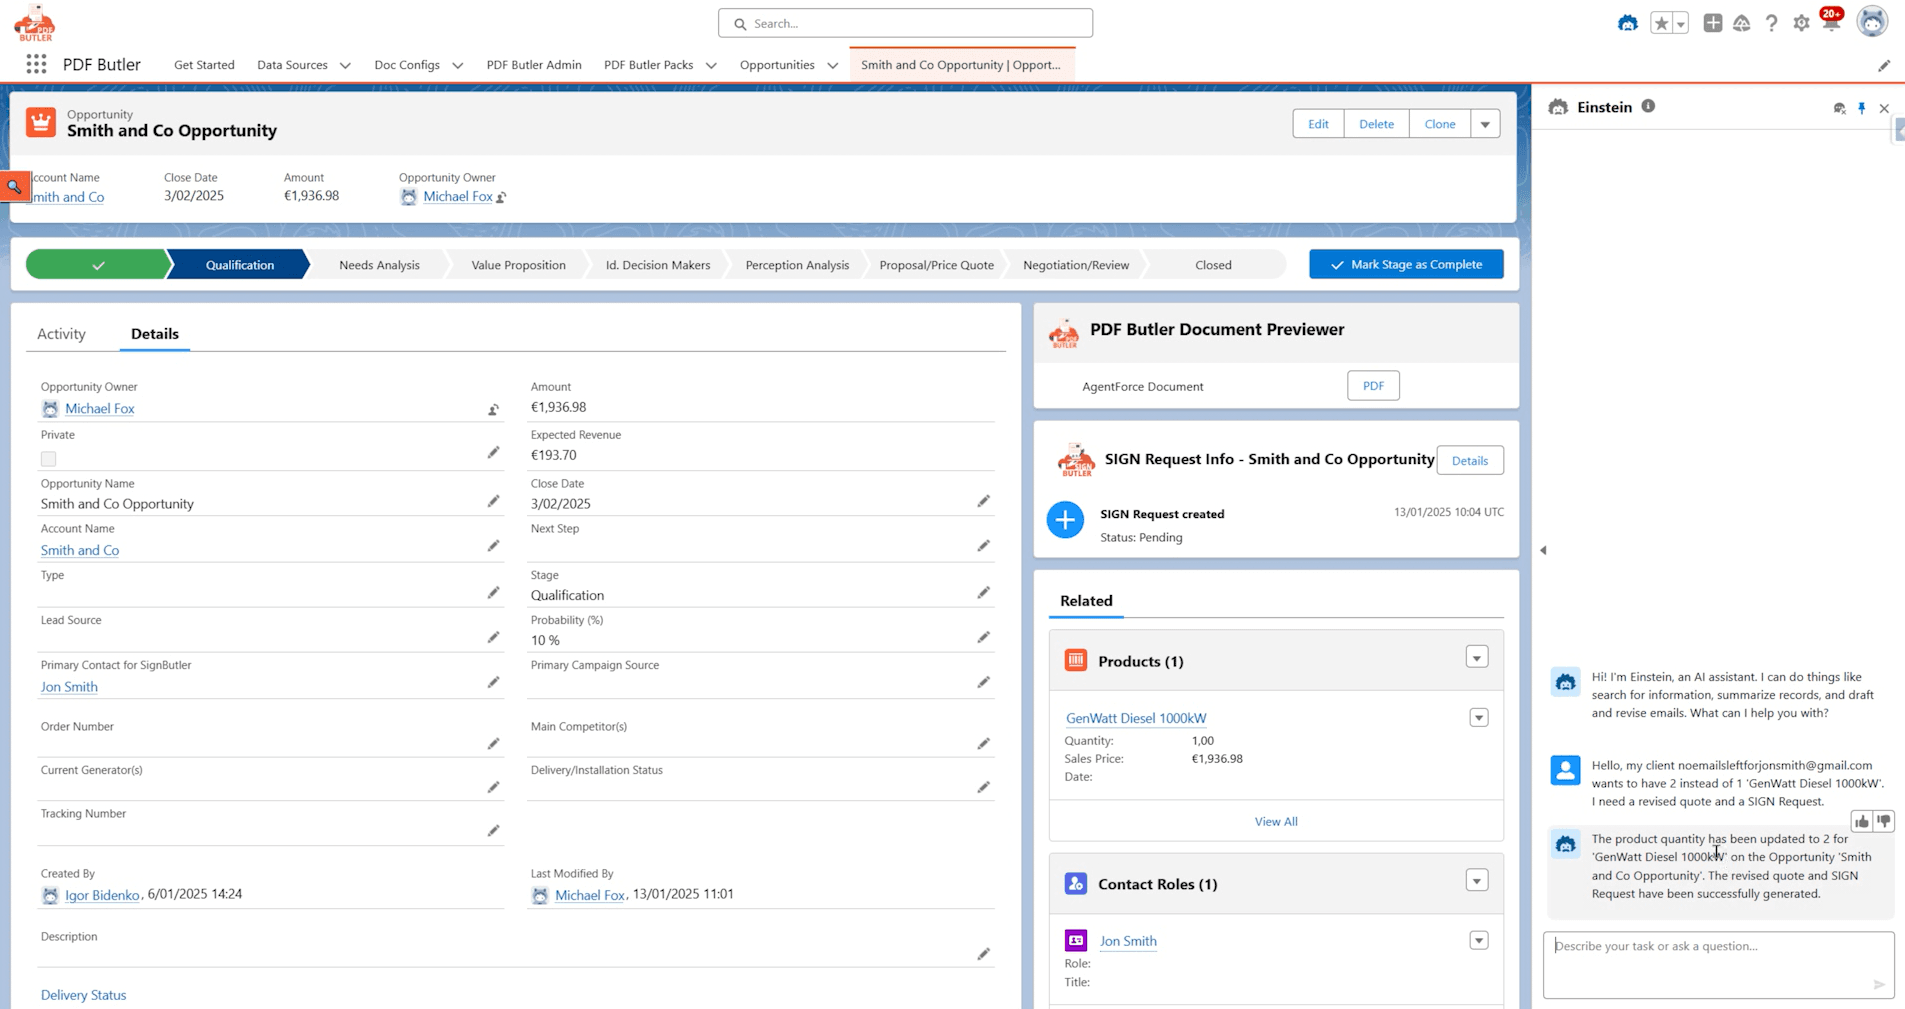Click the end-conversation icon in Einstein panel

click(1839, 108)
